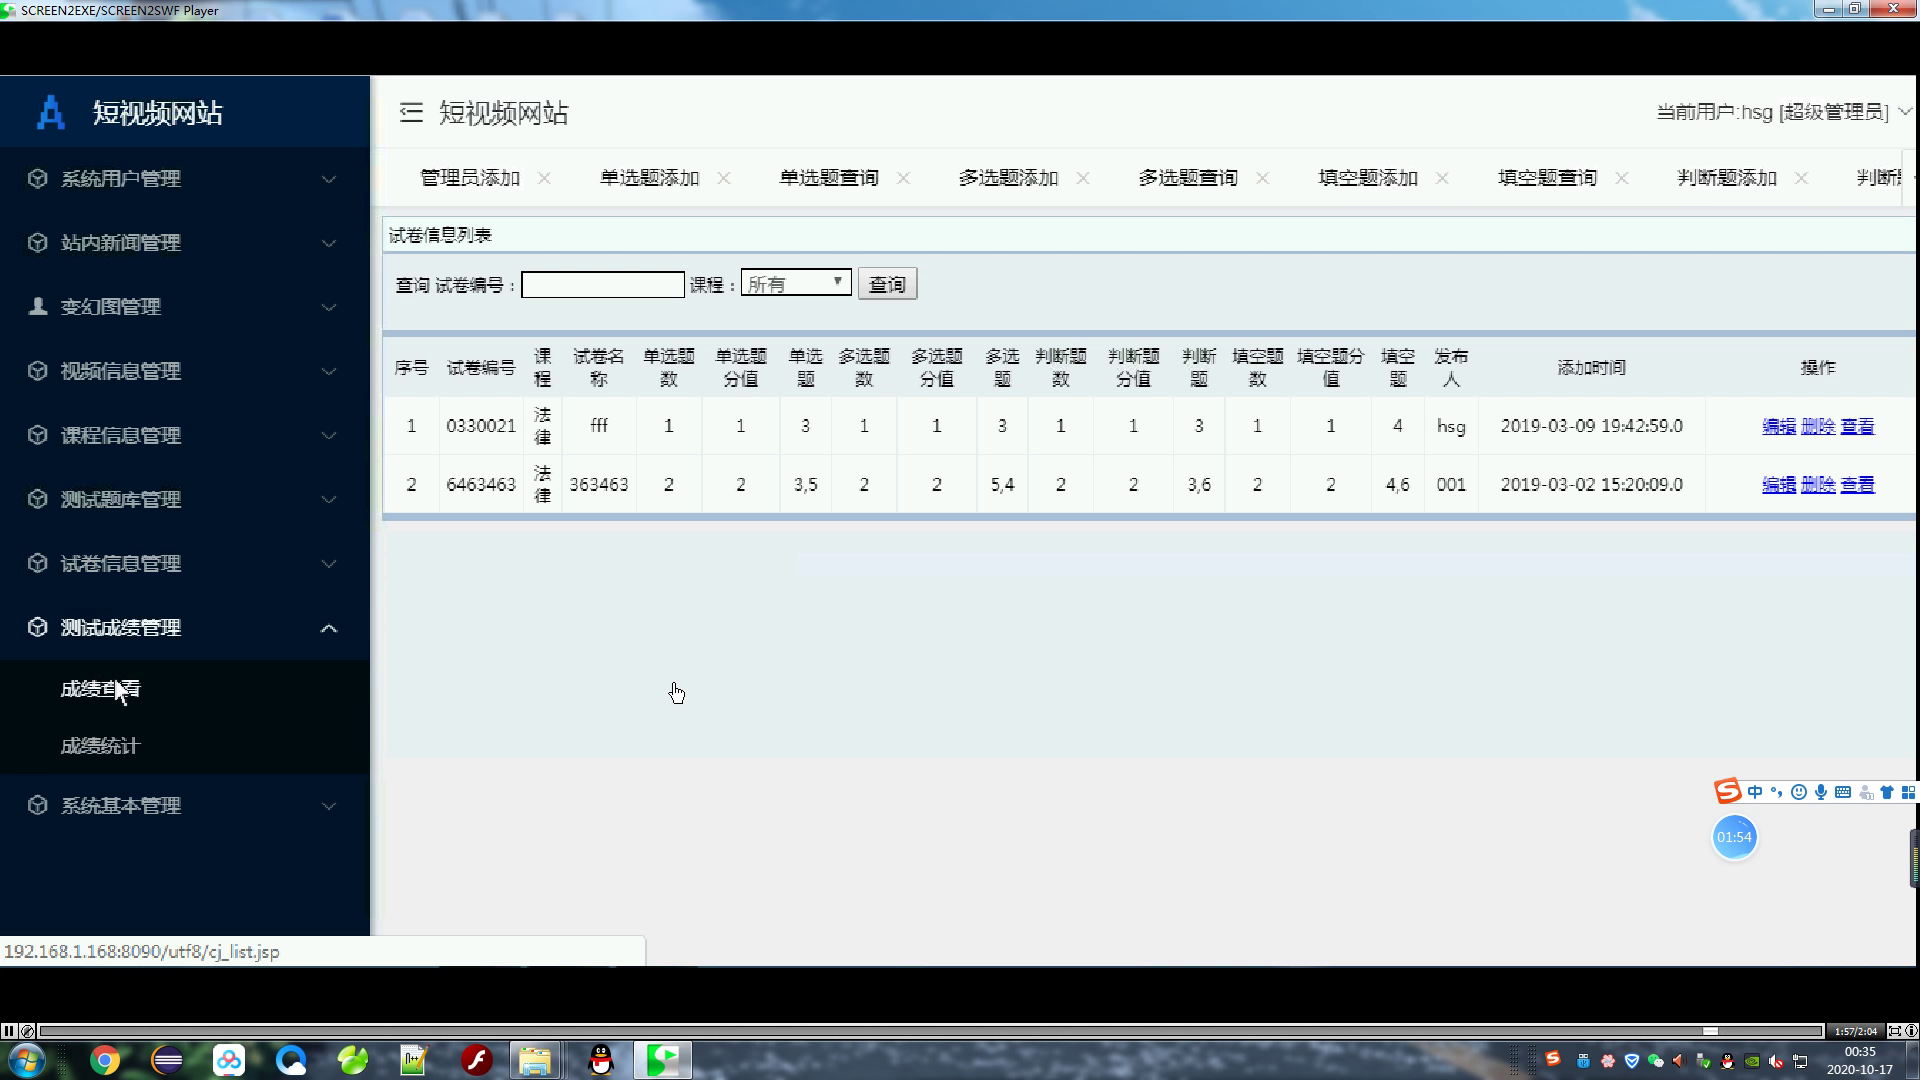Expand 系统用户管理 sidebar menu
This screenshot has width=1920, height=1080.
coord(185,179)
